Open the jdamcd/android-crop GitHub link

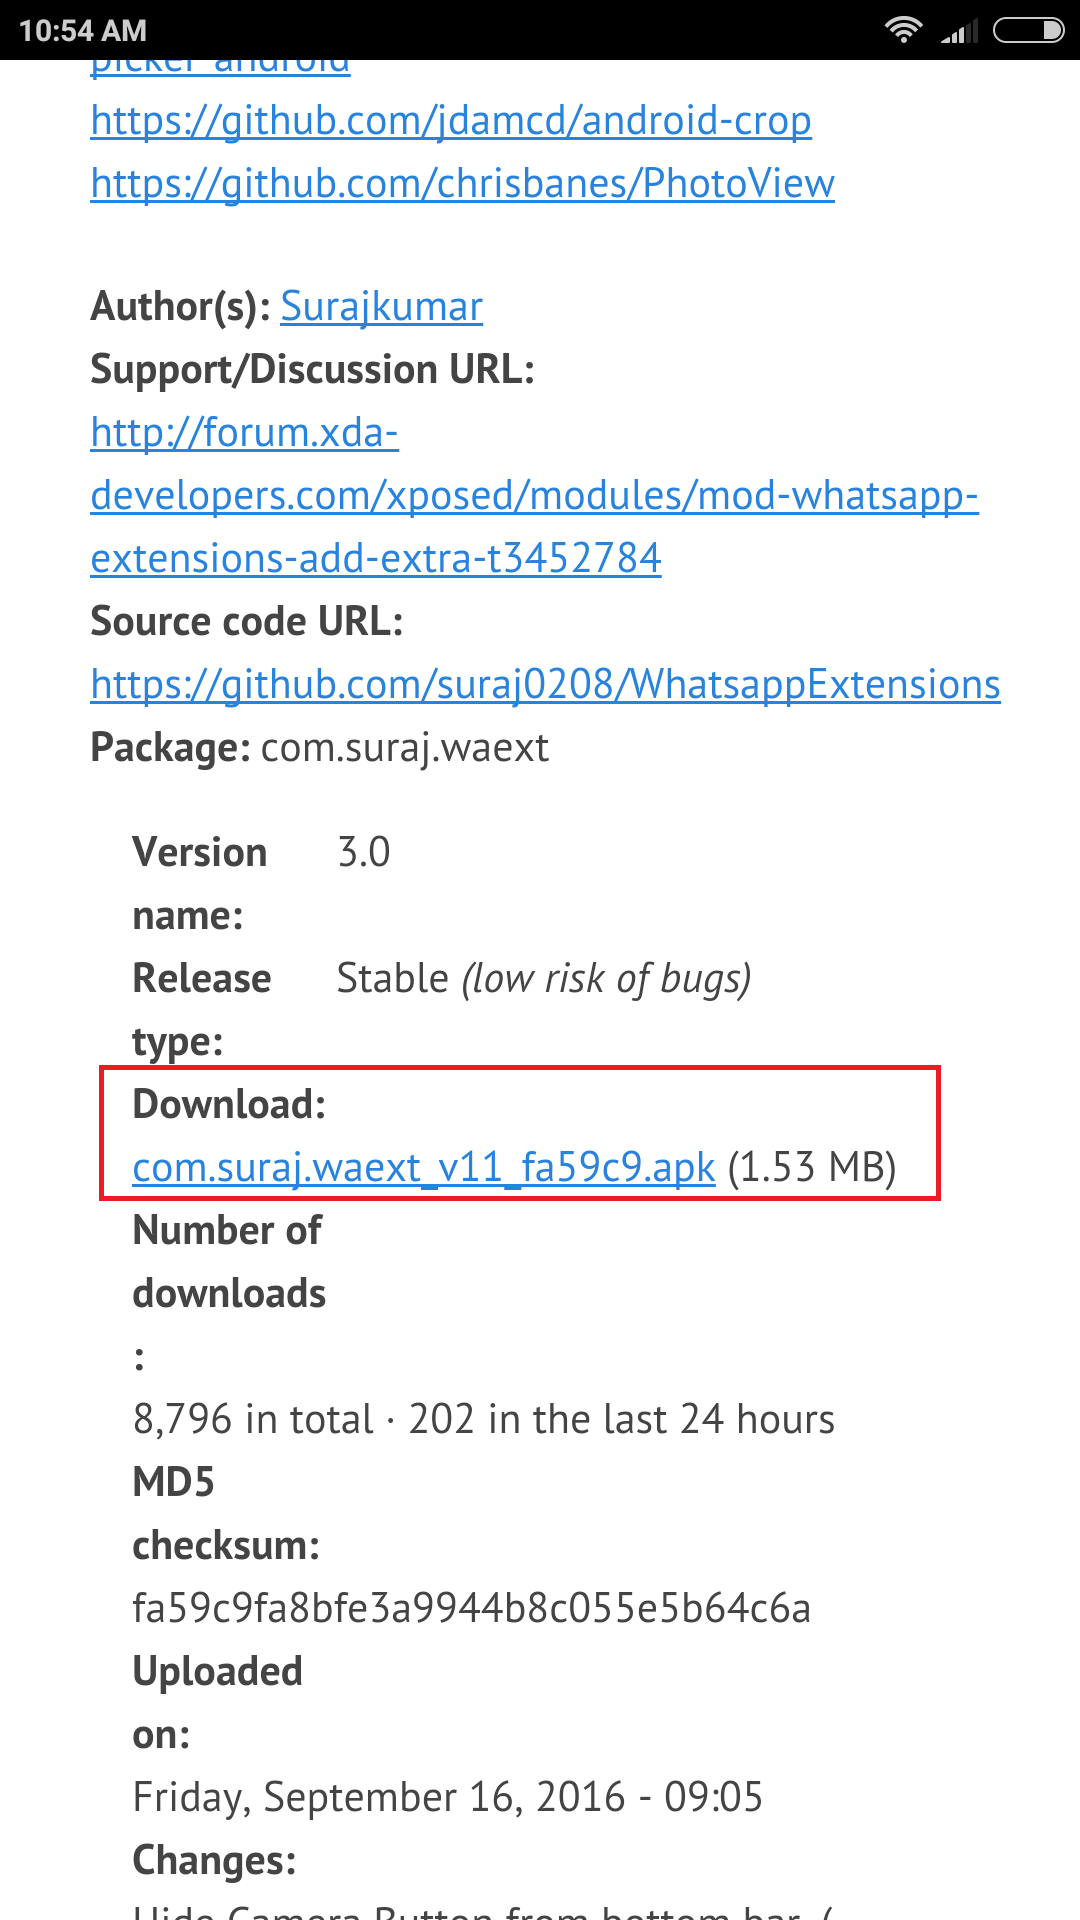click(450, 121)
